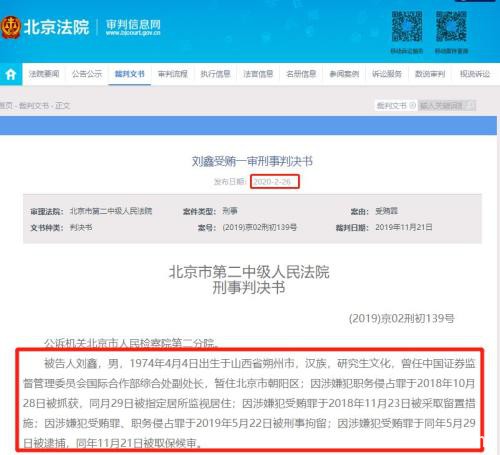Open the 法院要闻 navigation tab
500x455 pixels.
click(x=44, y=74)
